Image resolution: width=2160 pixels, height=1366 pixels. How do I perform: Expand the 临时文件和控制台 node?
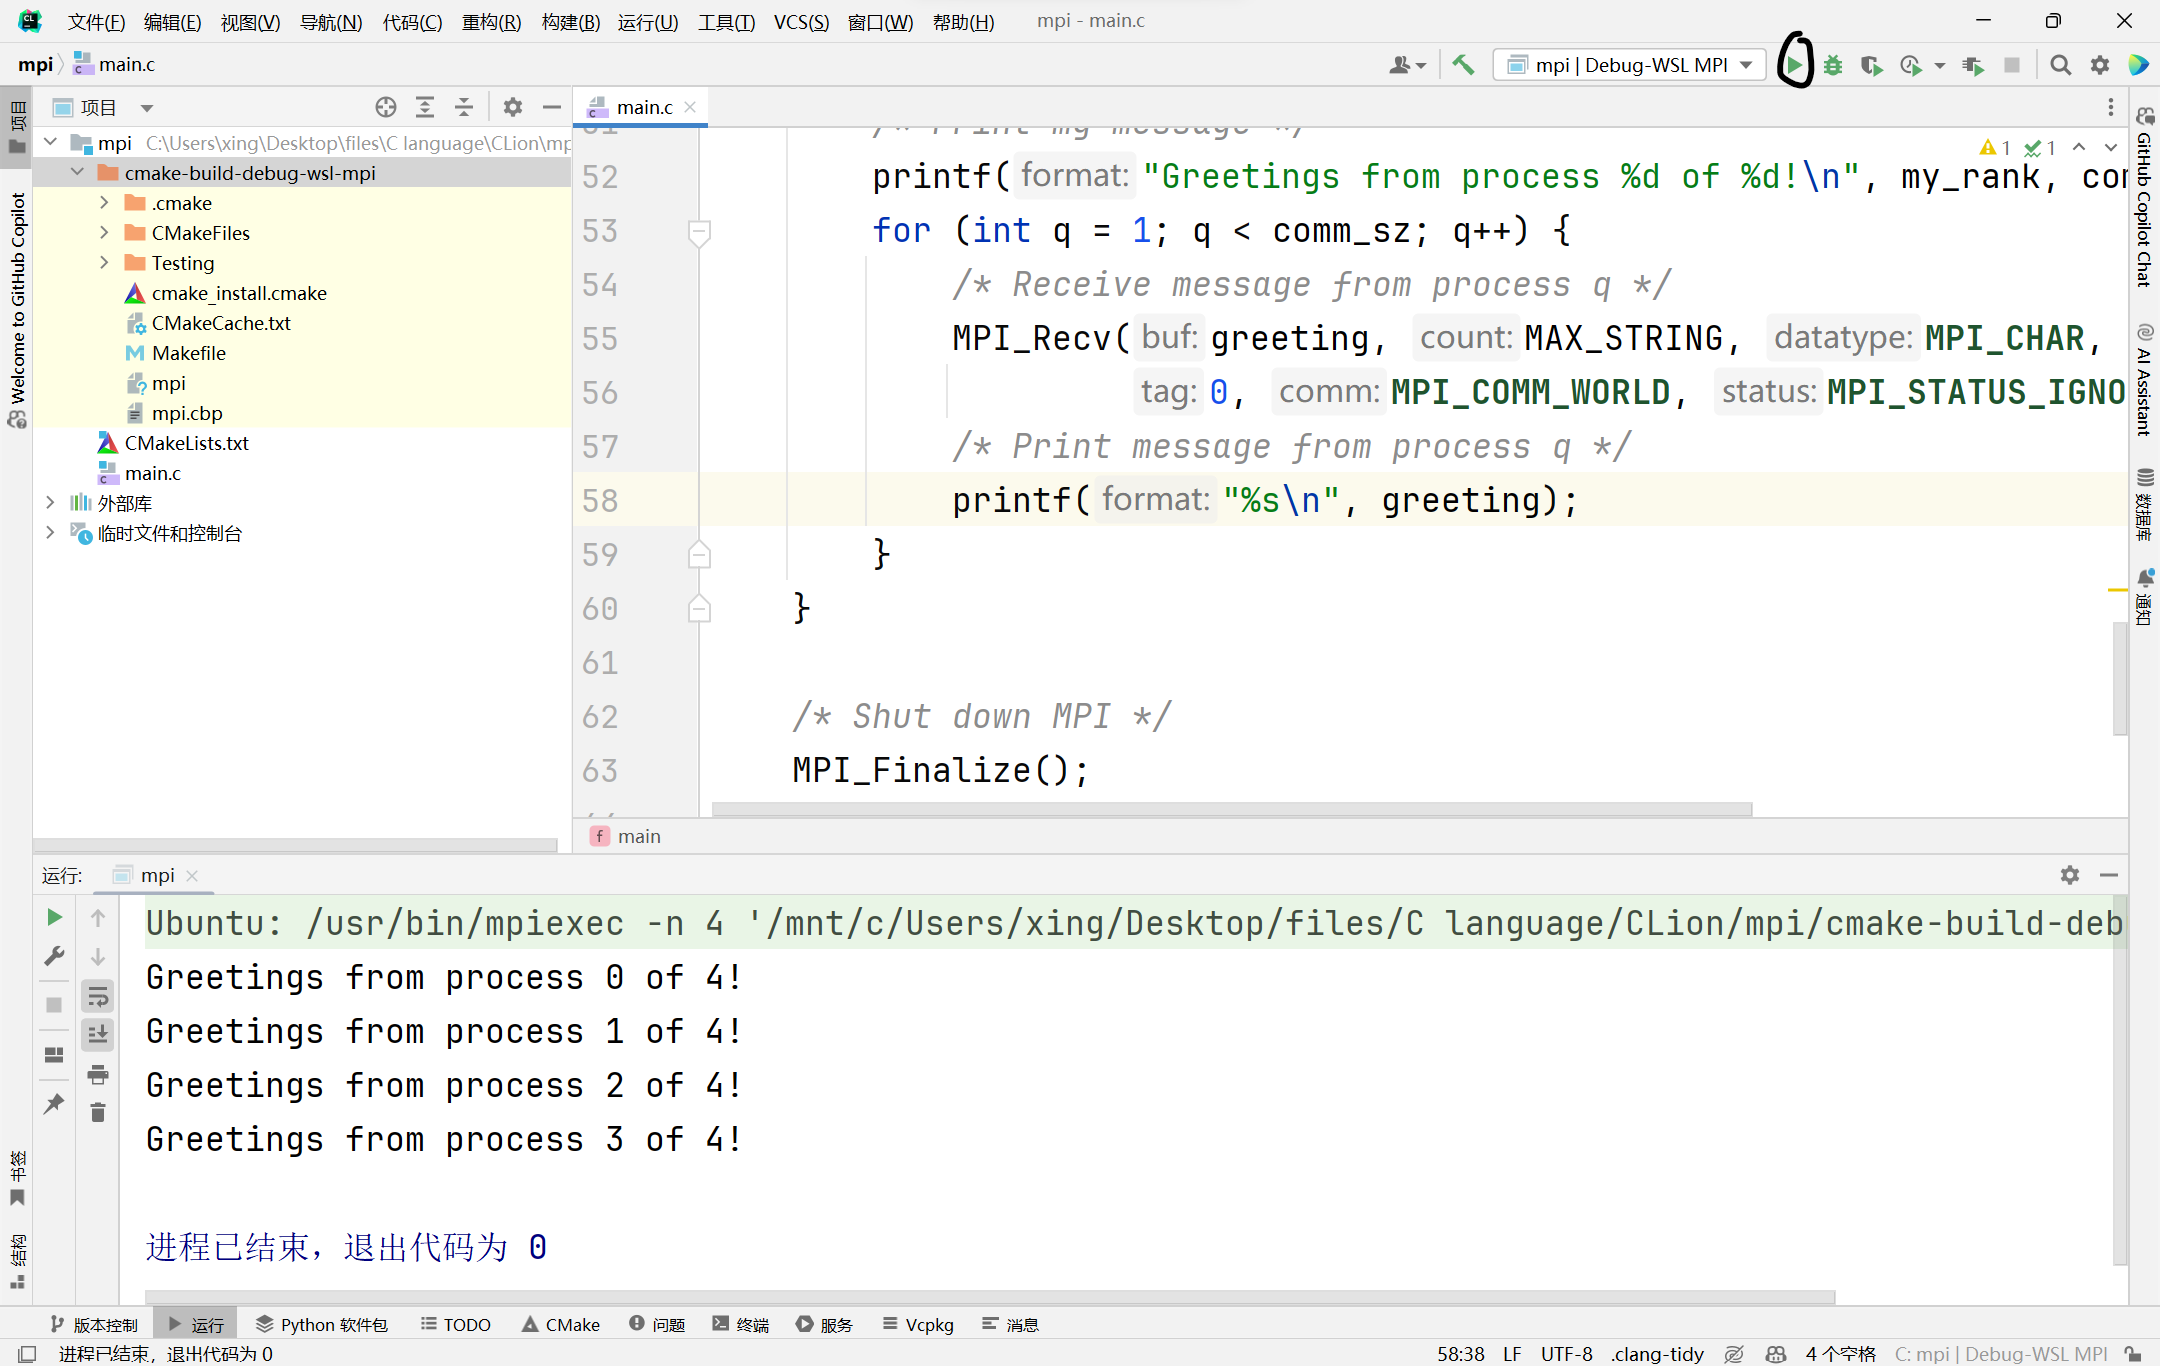[x=51, y=533]
